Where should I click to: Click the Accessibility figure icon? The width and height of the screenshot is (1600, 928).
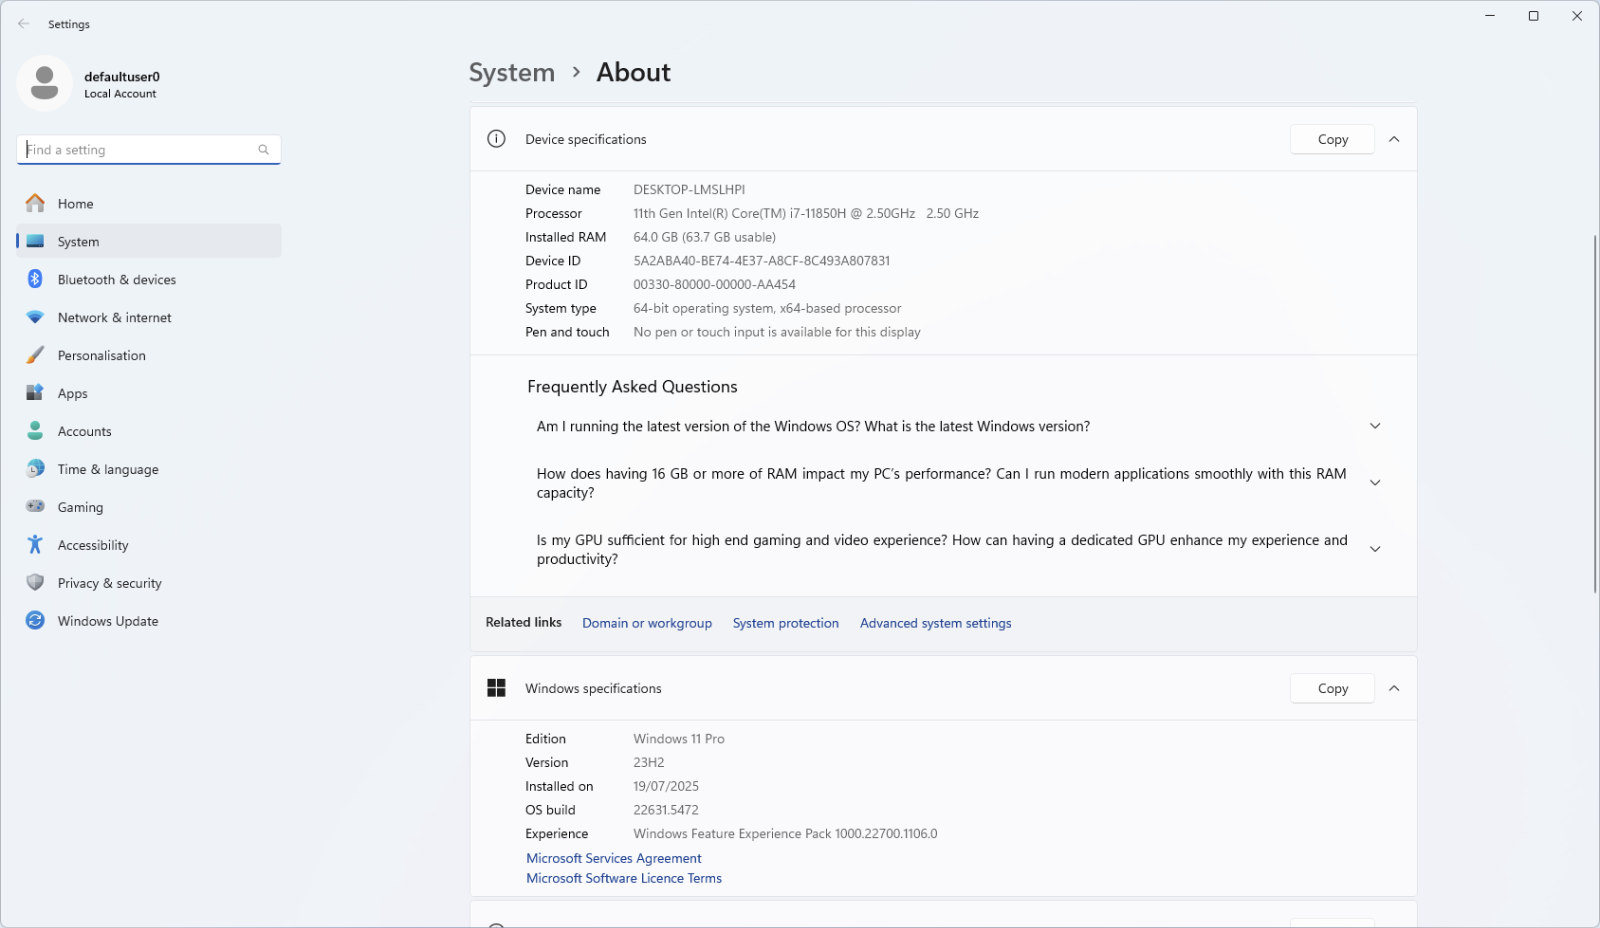point(35,545)
